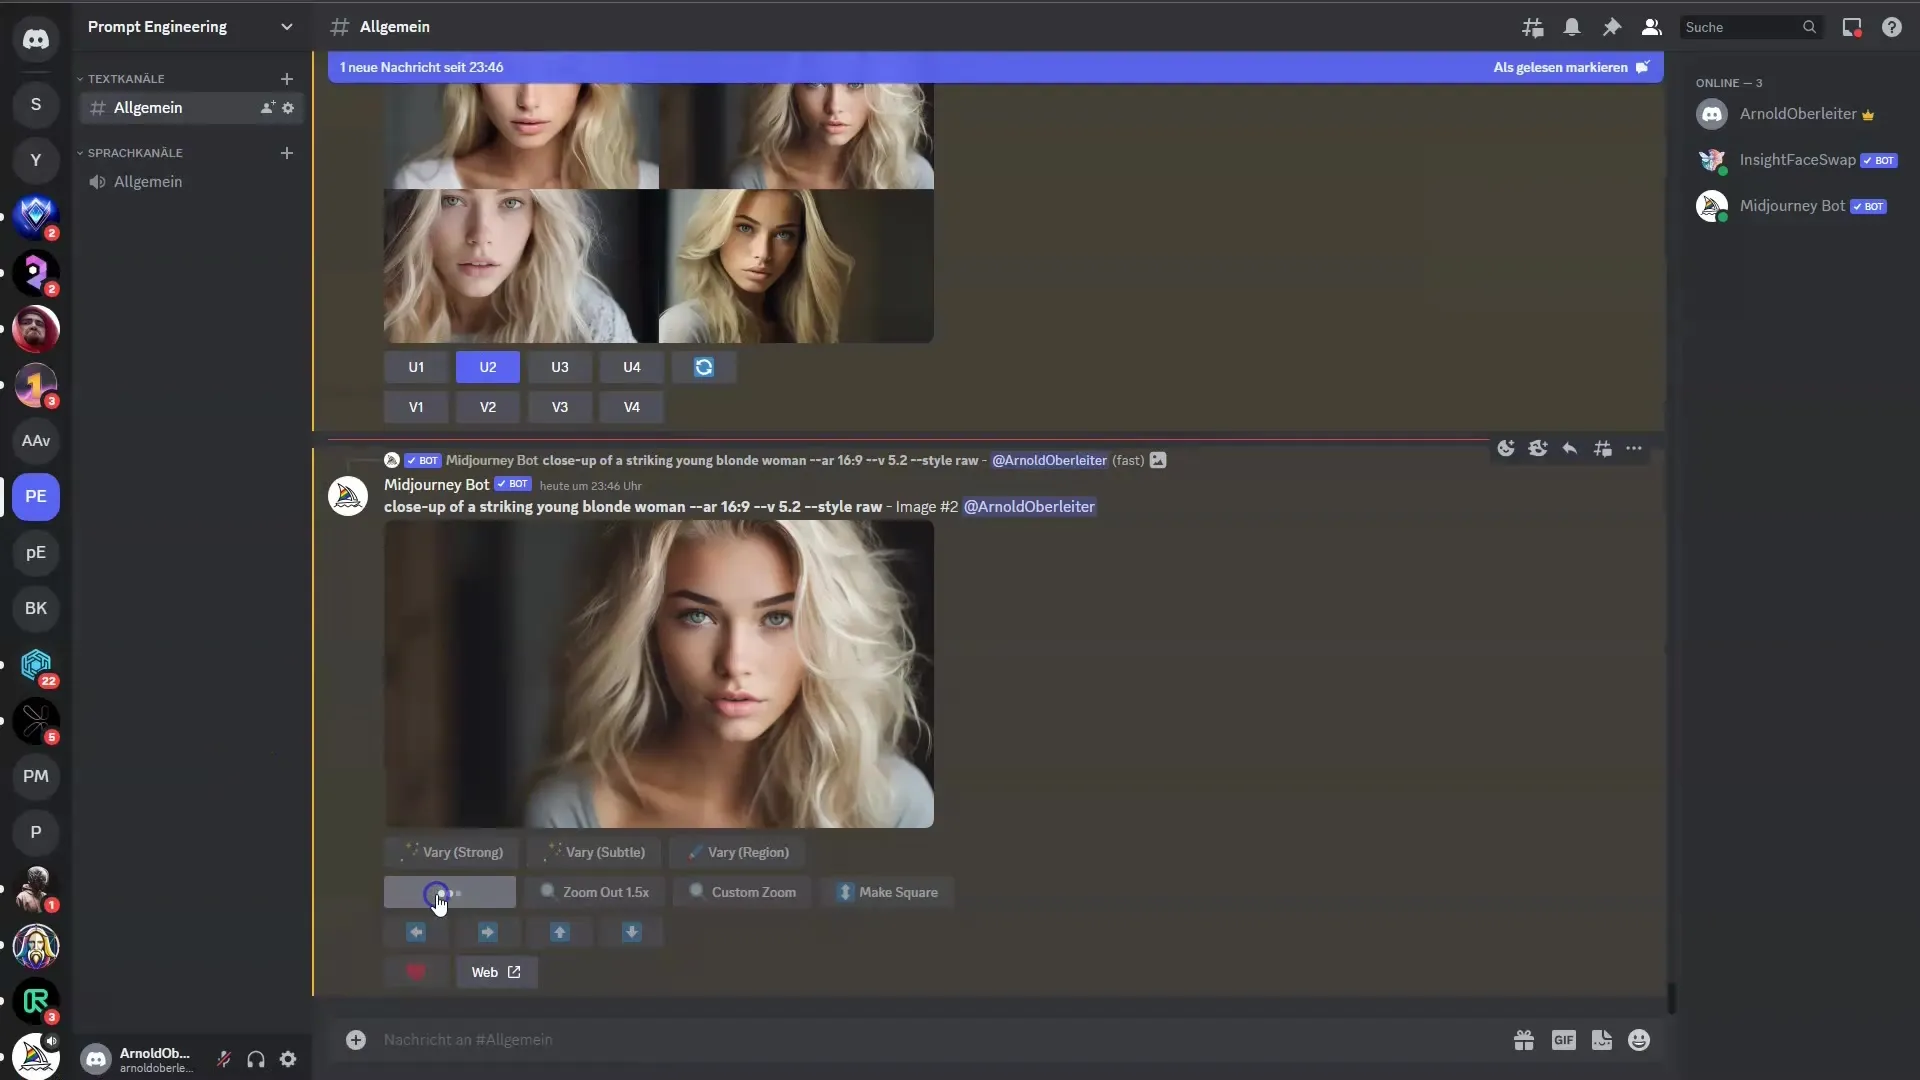Select the Vary (Region) tool icon
The height and width of the screenshot is (1080, 1920).
[x=694, y=852]
